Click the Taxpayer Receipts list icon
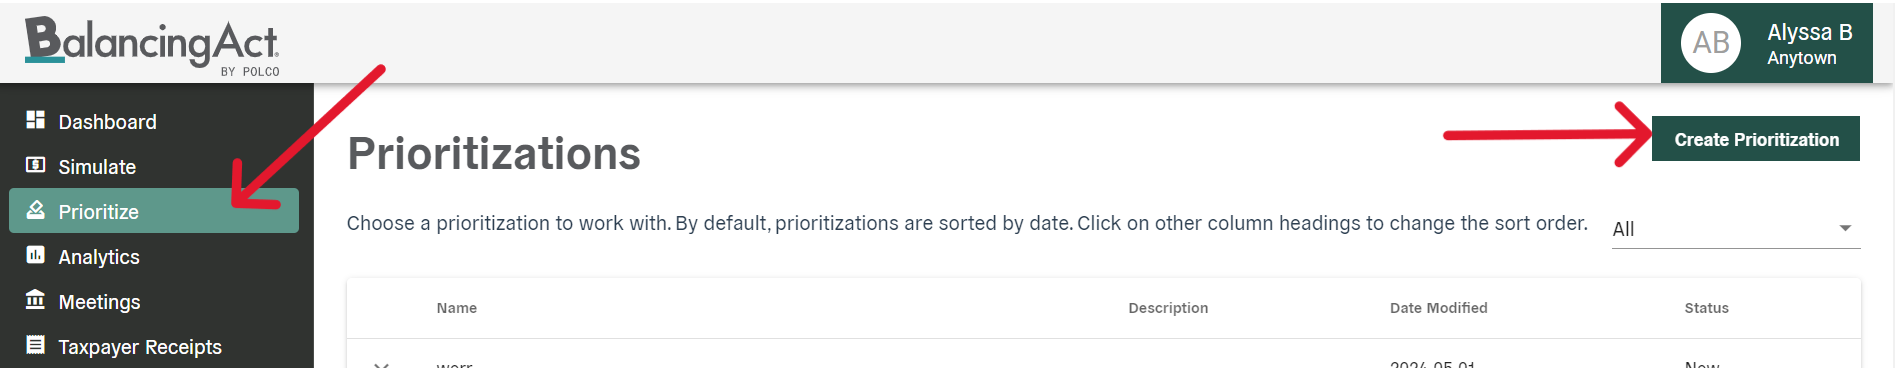This screenshot has width=1895, height=368. pyautogui.click(x=36, y=345)
